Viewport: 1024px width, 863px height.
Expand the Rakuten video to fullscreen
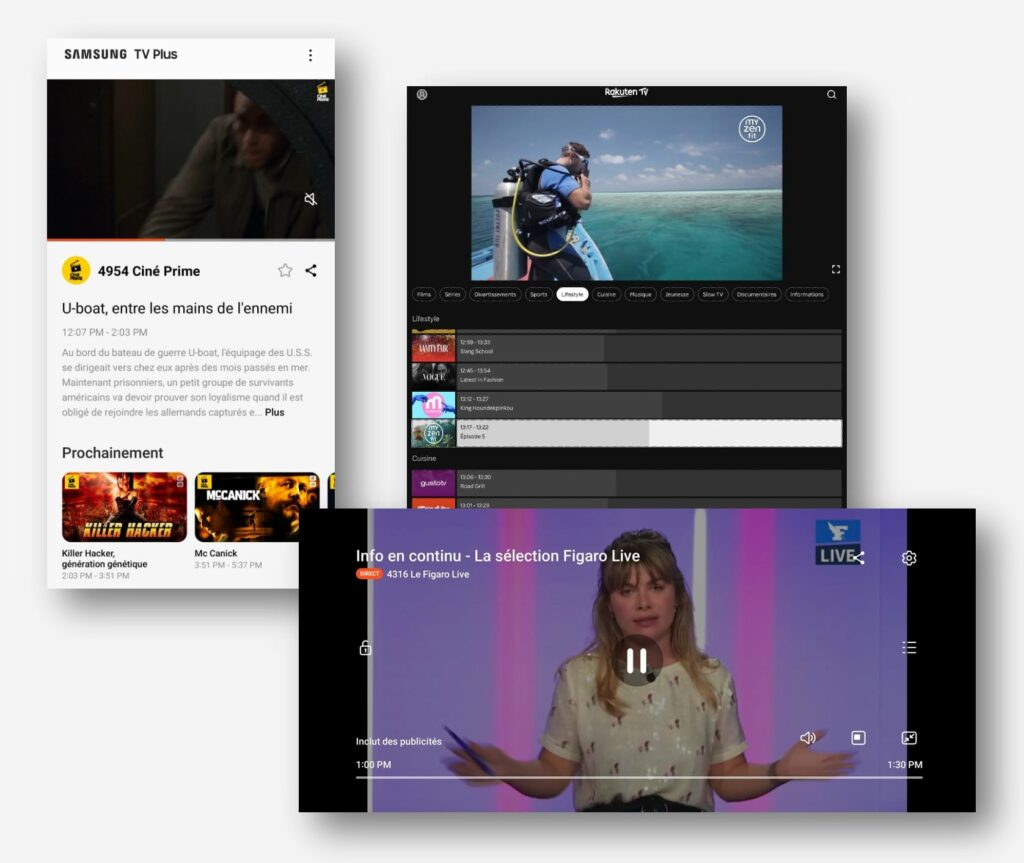pyautogui.click(x=835, y=269)
